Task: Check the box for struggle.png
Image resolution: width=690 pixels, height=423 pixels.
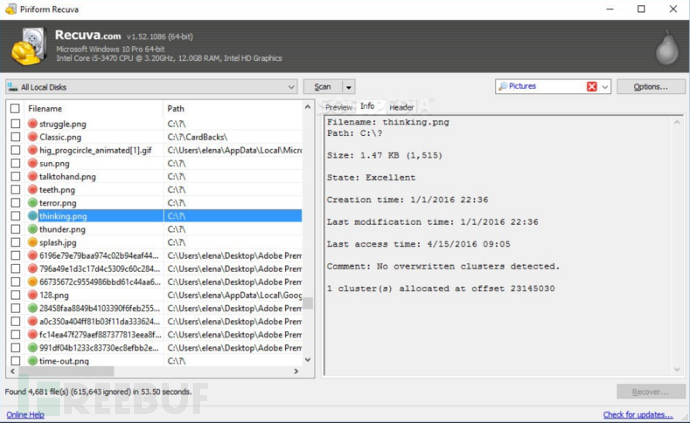Action: pyautogui.click(x=15, y=124)
